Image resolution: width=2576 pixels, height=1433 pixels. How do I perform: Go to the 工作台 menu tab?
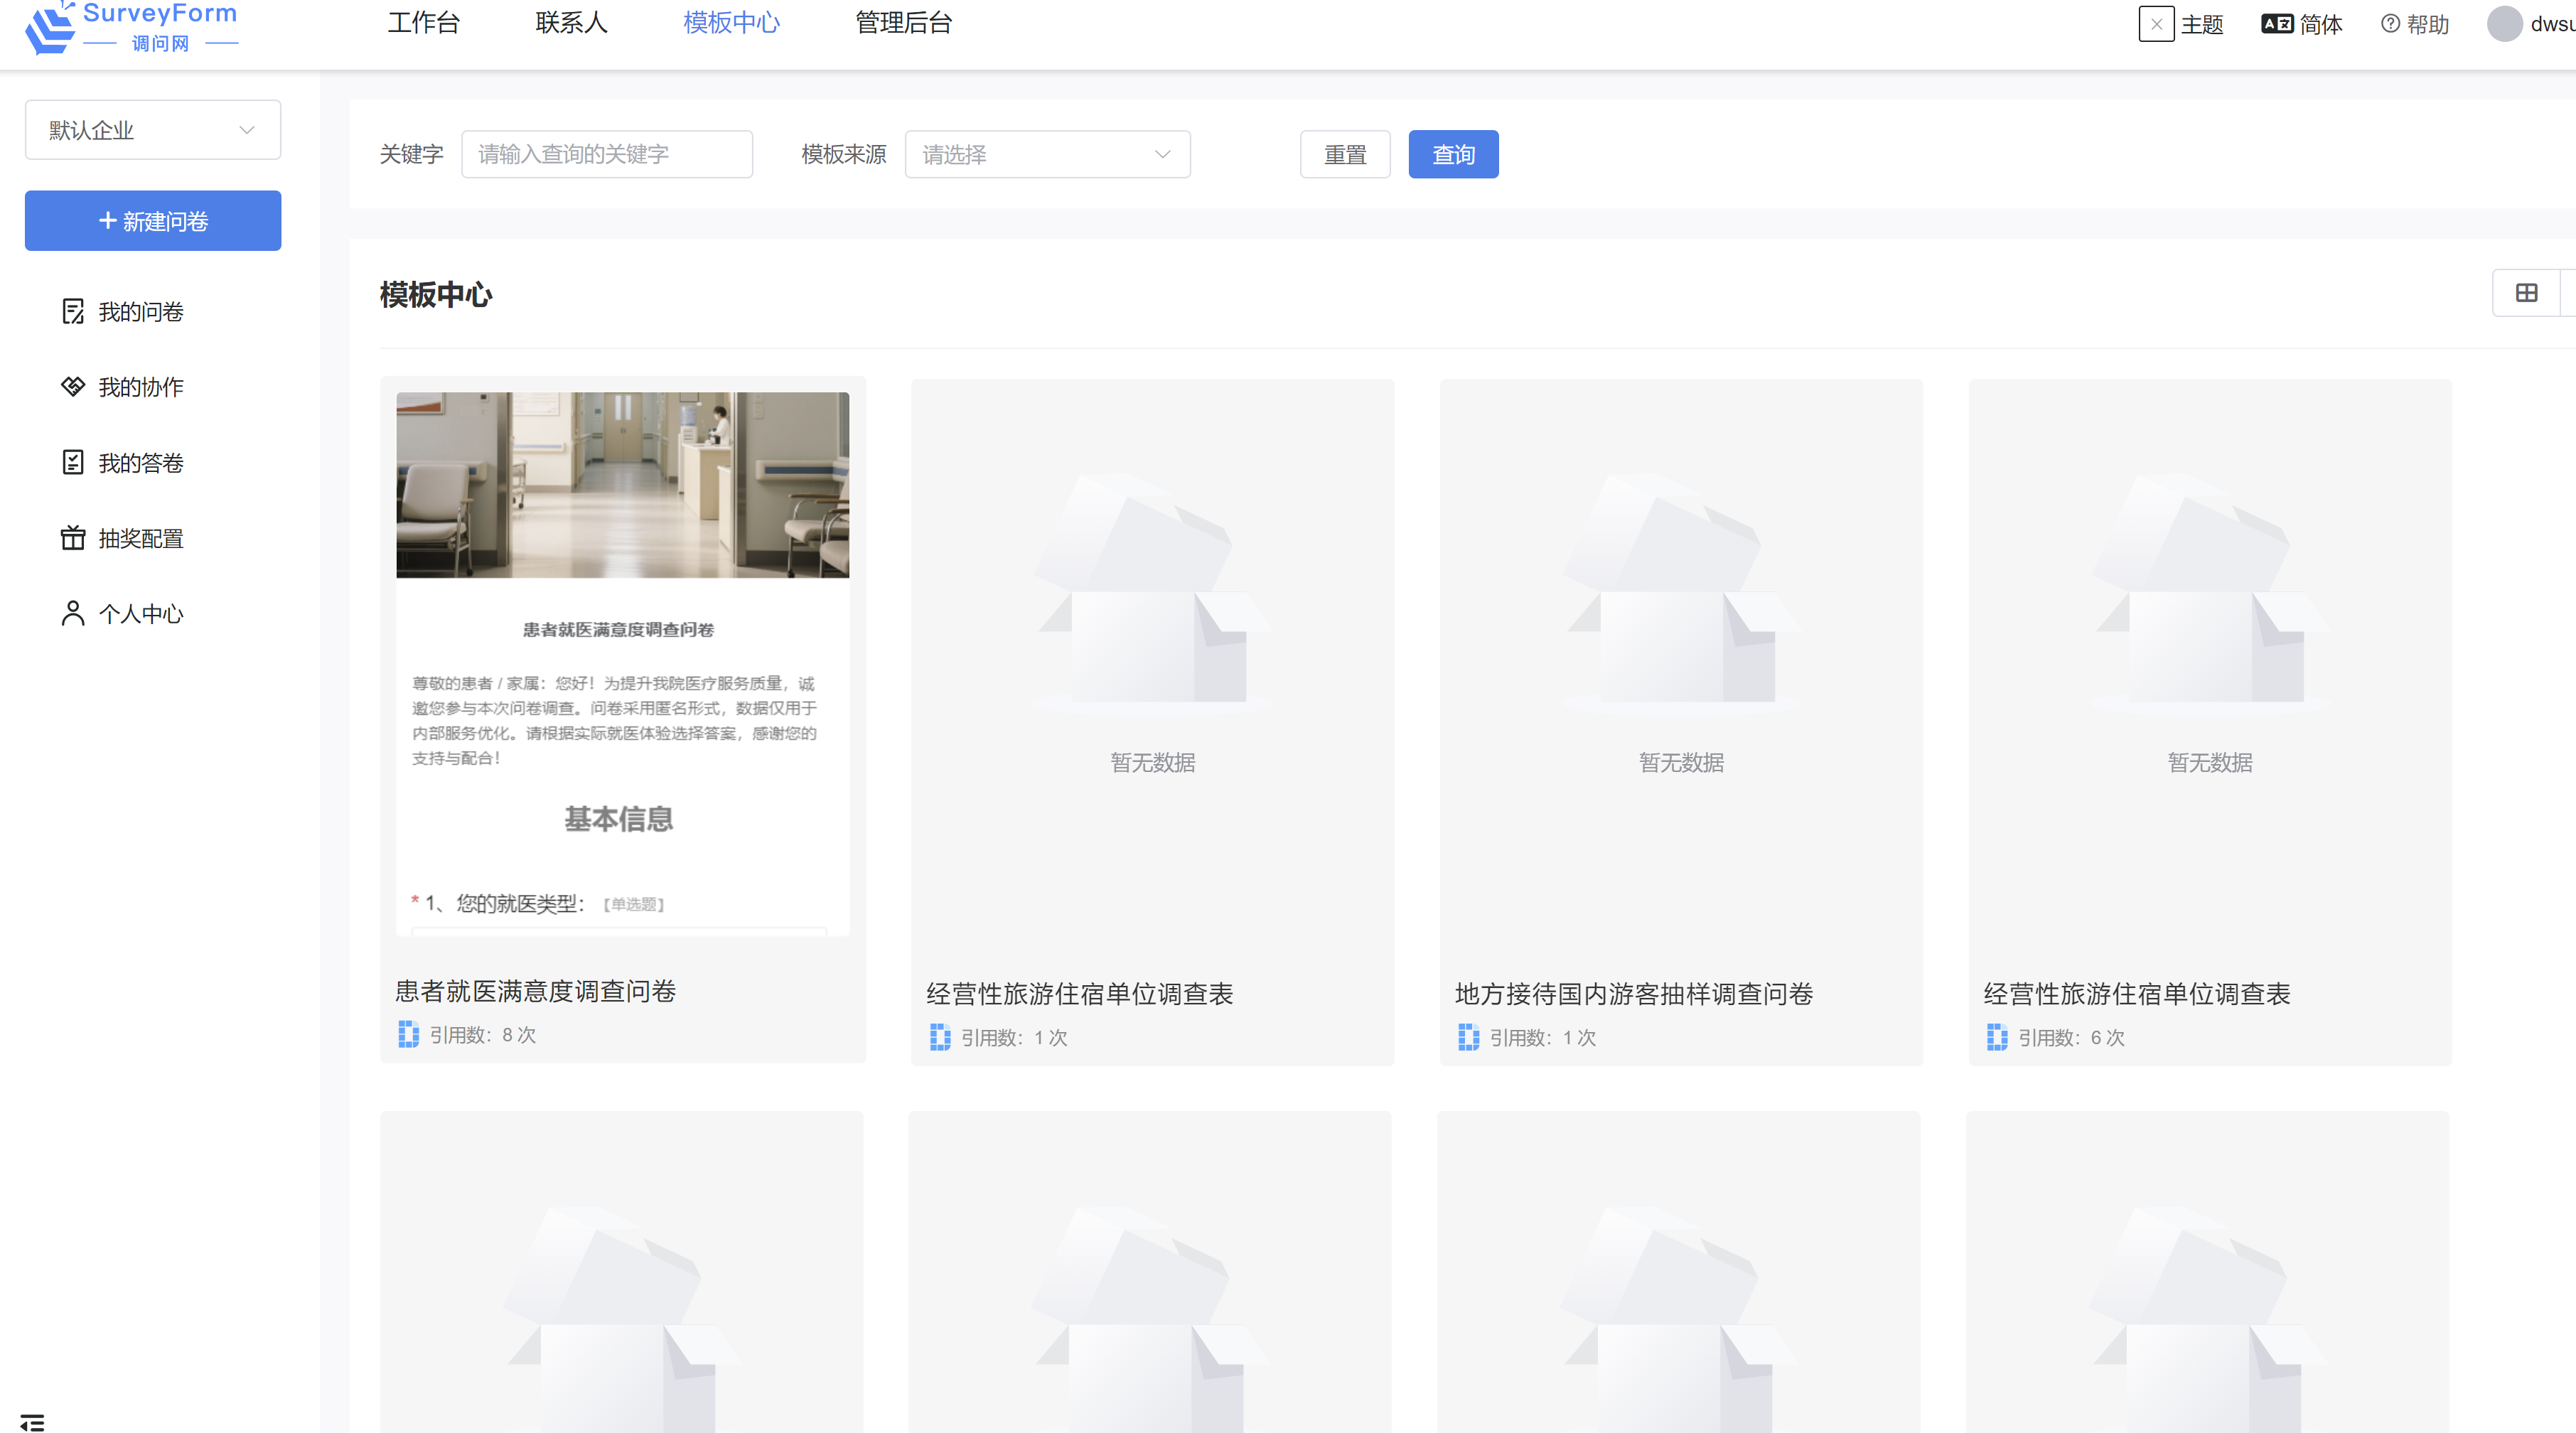coord(423,23)
